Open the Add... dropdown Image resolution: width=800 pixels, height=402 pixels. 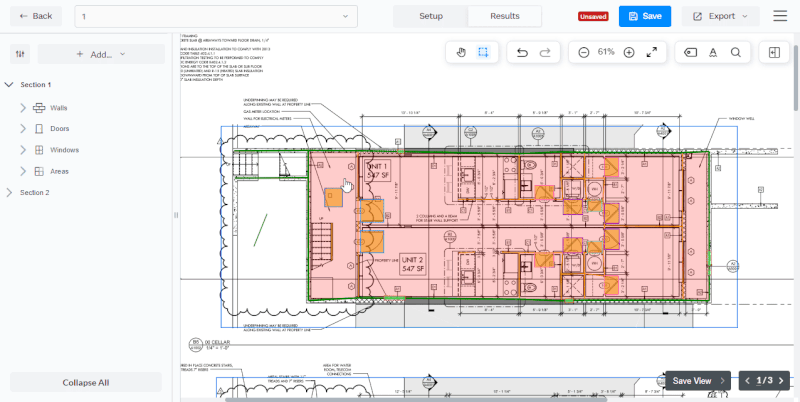coord(100,54)
